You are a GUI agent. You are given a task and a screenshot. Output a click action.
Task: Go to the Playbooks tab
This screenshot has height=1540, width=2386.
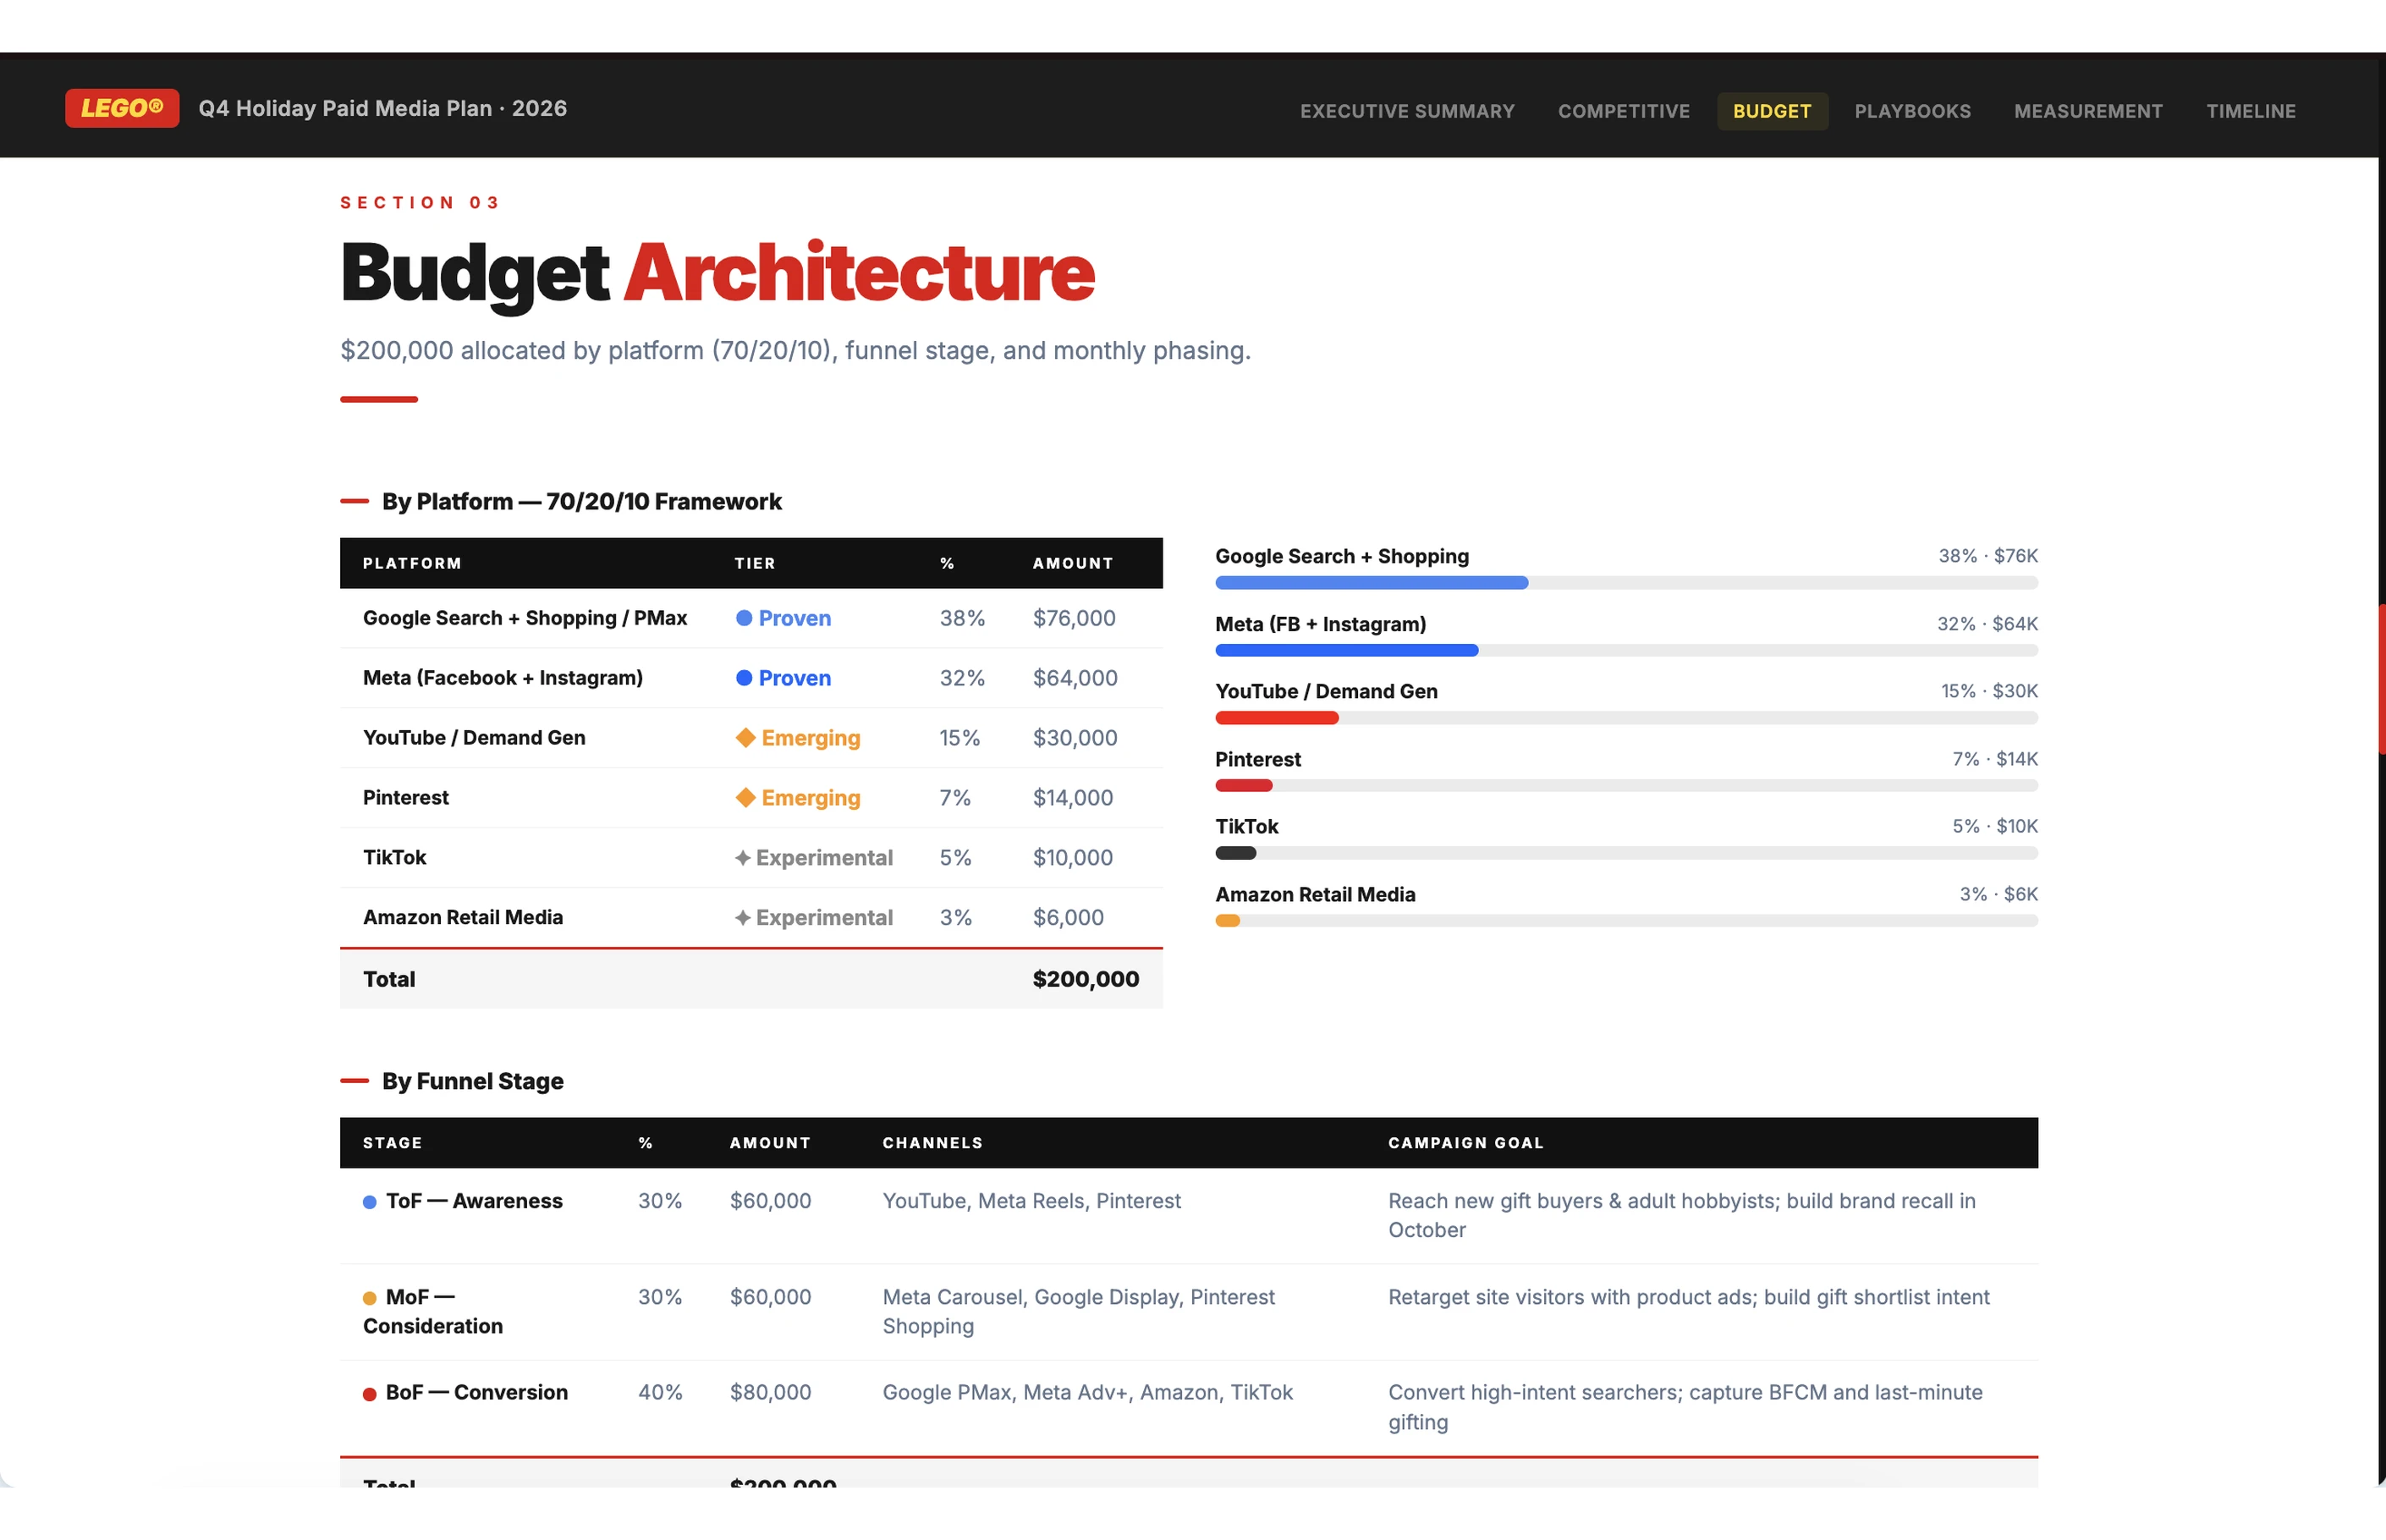(1912, 111)
